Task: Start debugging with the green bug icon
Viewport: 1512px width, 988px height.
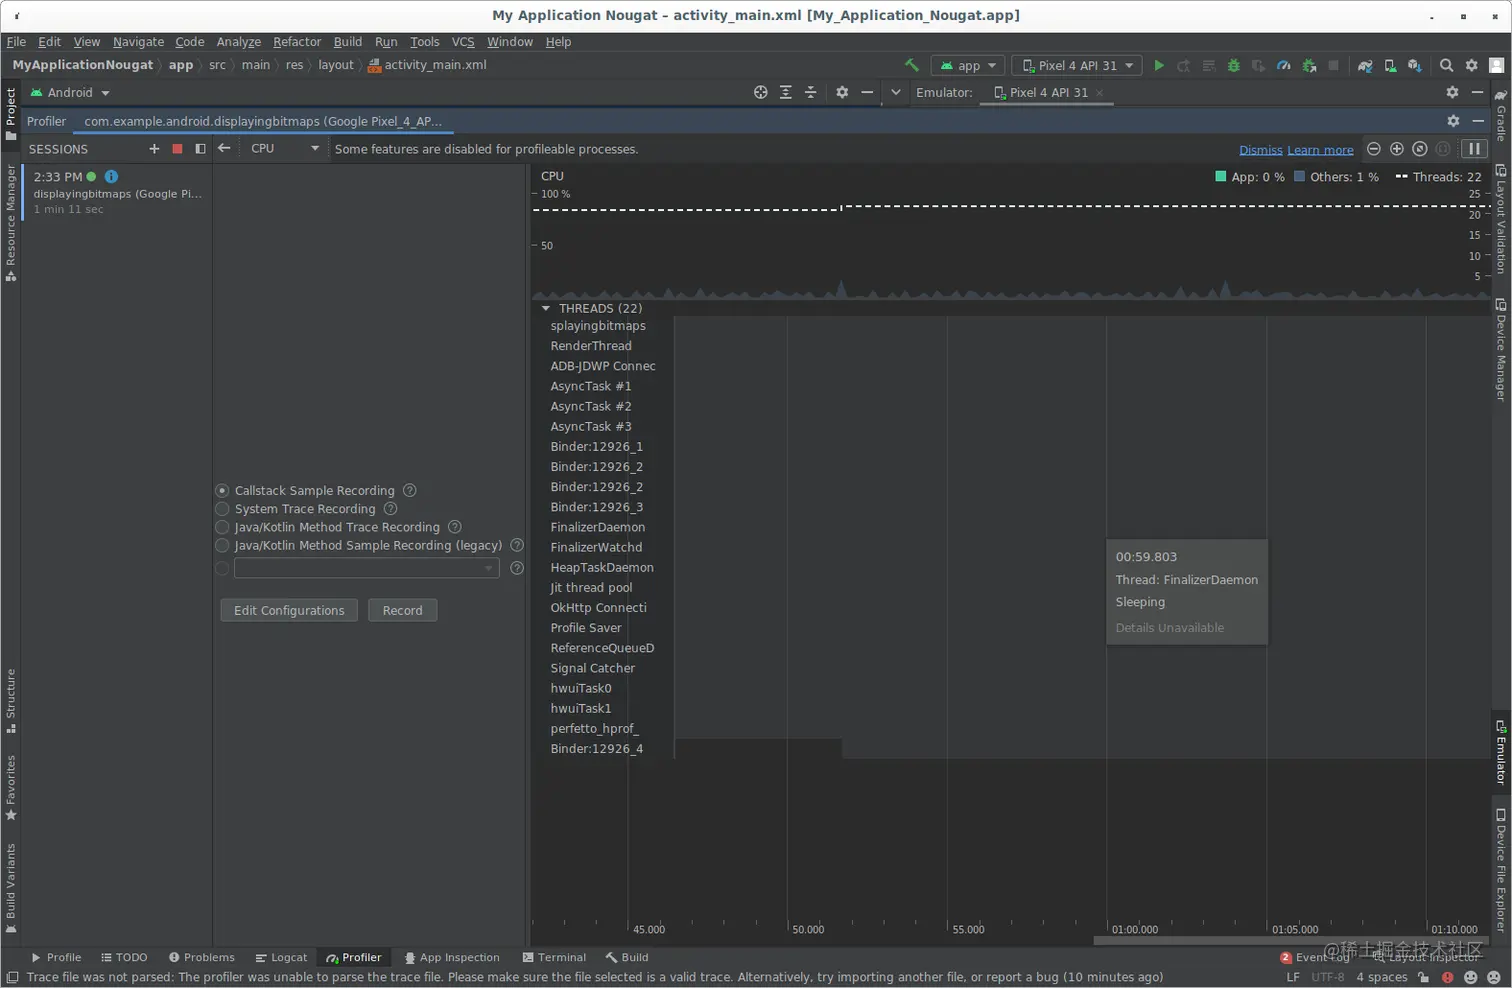Action: pyautogui.click(x=1234, y=65)
